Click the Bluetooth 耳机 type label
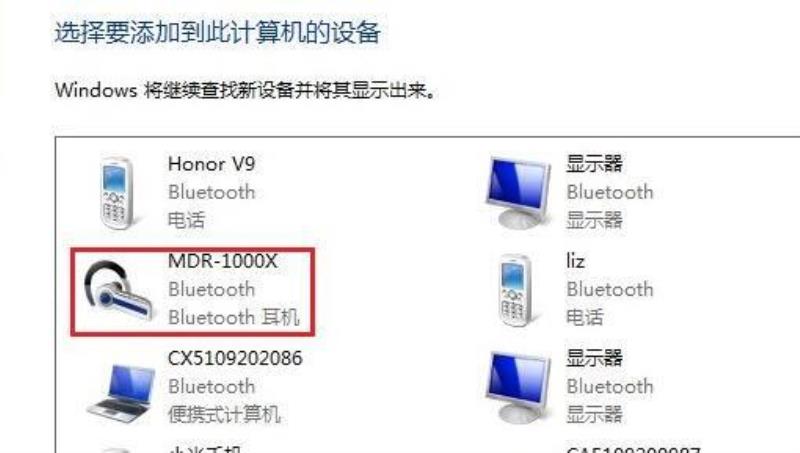Image resolution: width=800 pixels, height=453 pixels. pos(234,317)
